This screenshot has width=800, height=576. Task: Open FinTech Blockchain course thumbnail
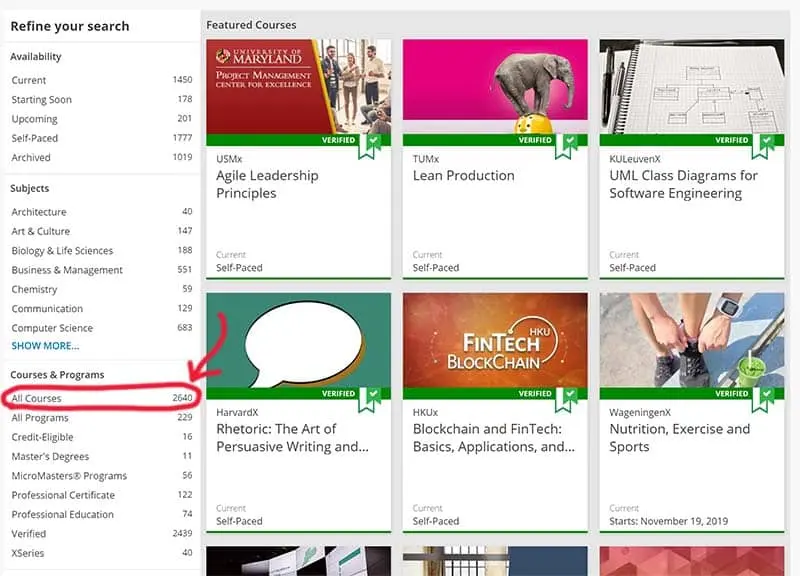click(495, 340)
